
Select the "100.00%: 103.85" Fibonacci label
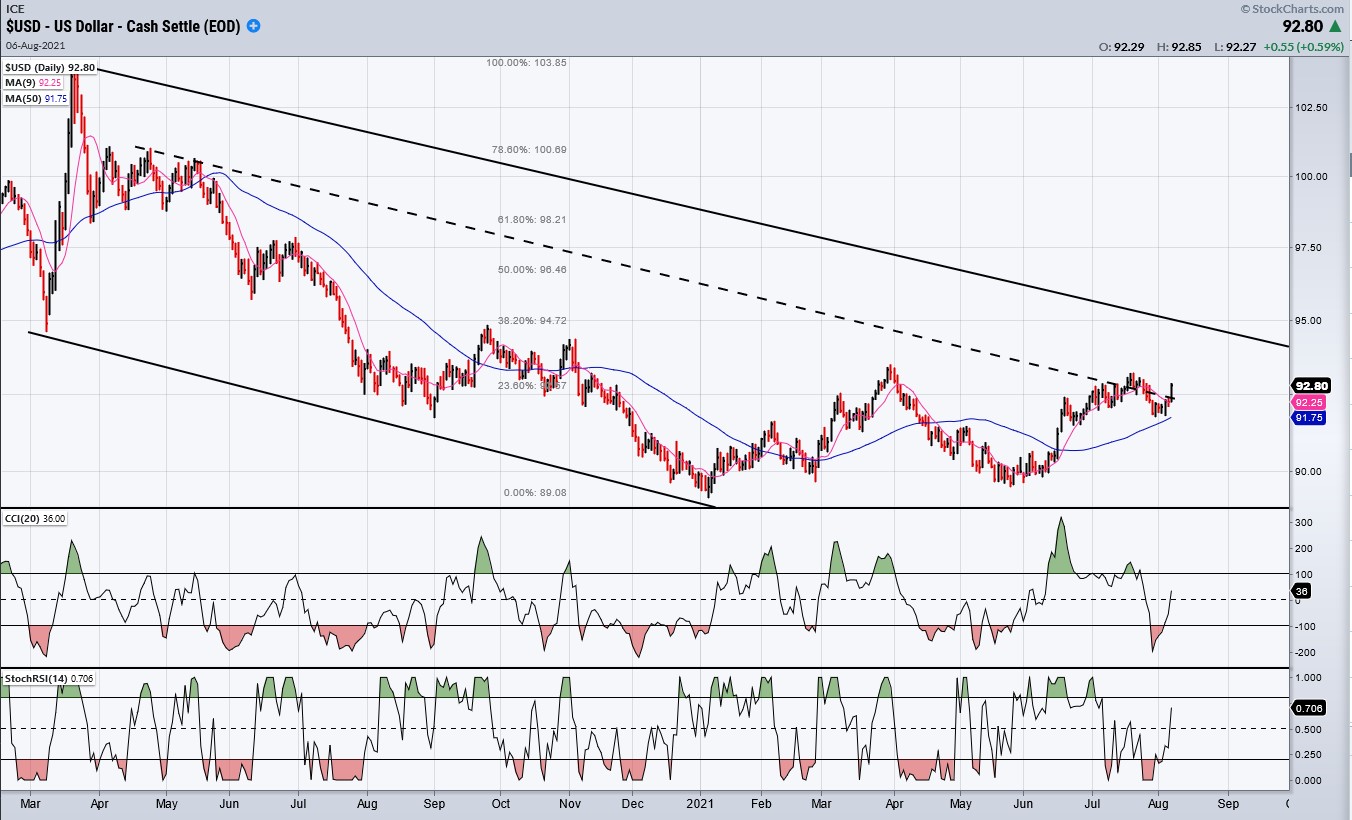coord(526,62)
